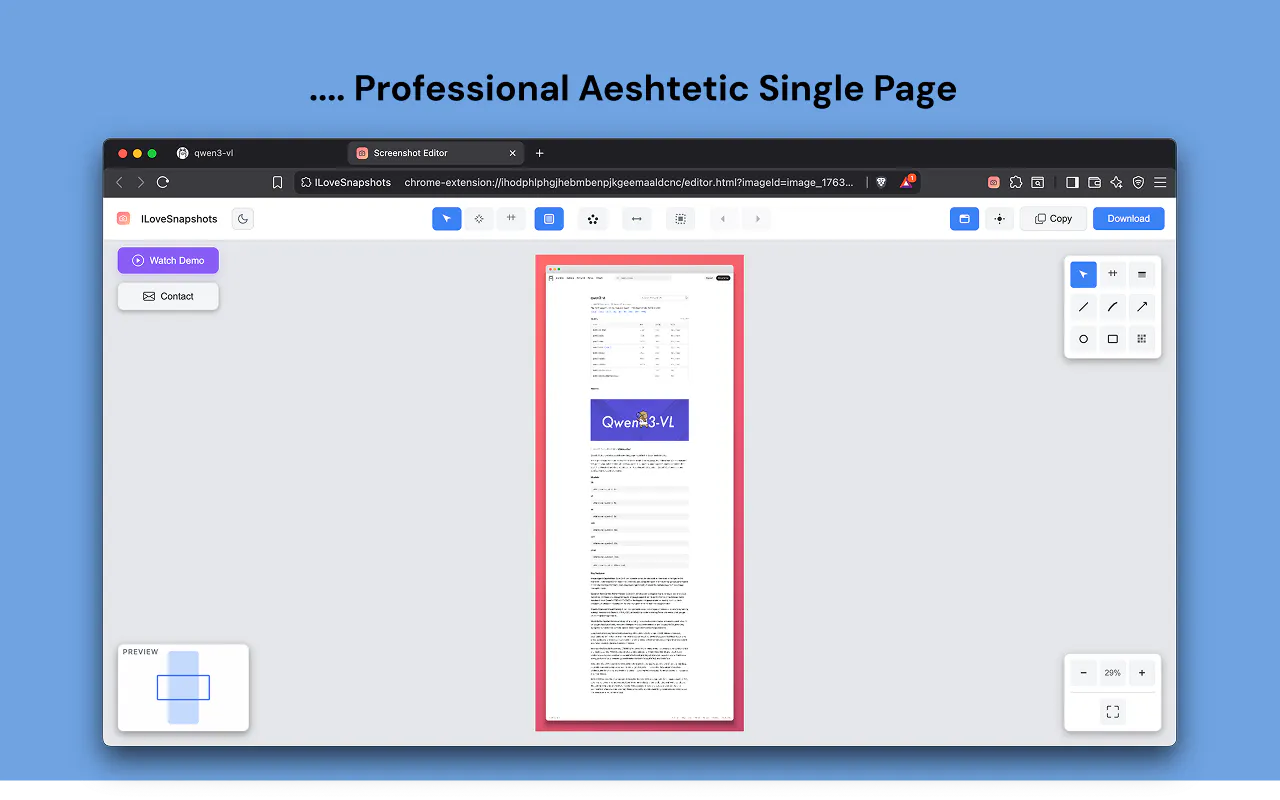Image resolution: width=1280 pixels, height=800 pixels.
Task: Click the dashed-circle focus tool in top toolbar
Action: pyautogui.click(x=479, y=219)
